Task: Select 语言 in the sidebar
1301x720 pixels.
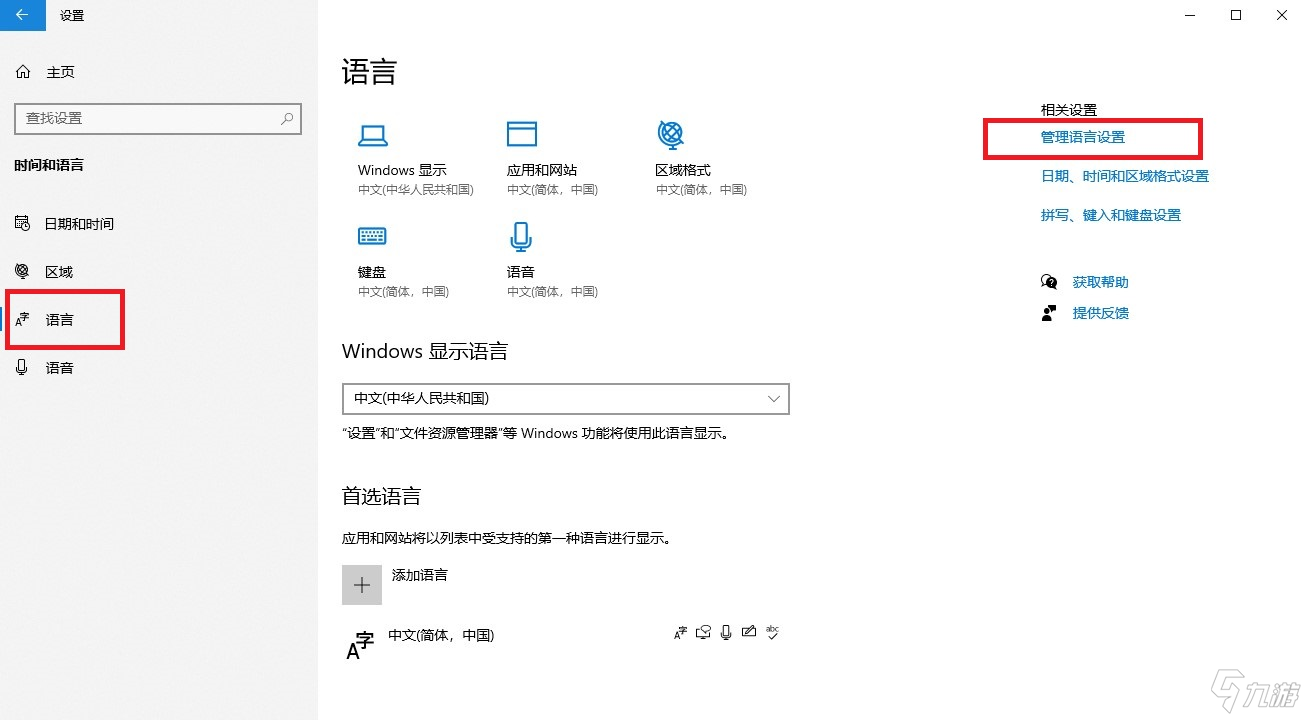Action: 60,320
